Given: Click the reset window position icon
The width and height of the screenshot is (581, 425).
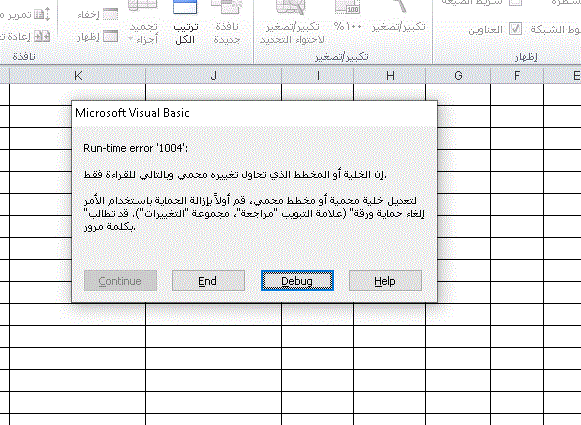Looking at the screenshot, I should (x=42, y=36).
